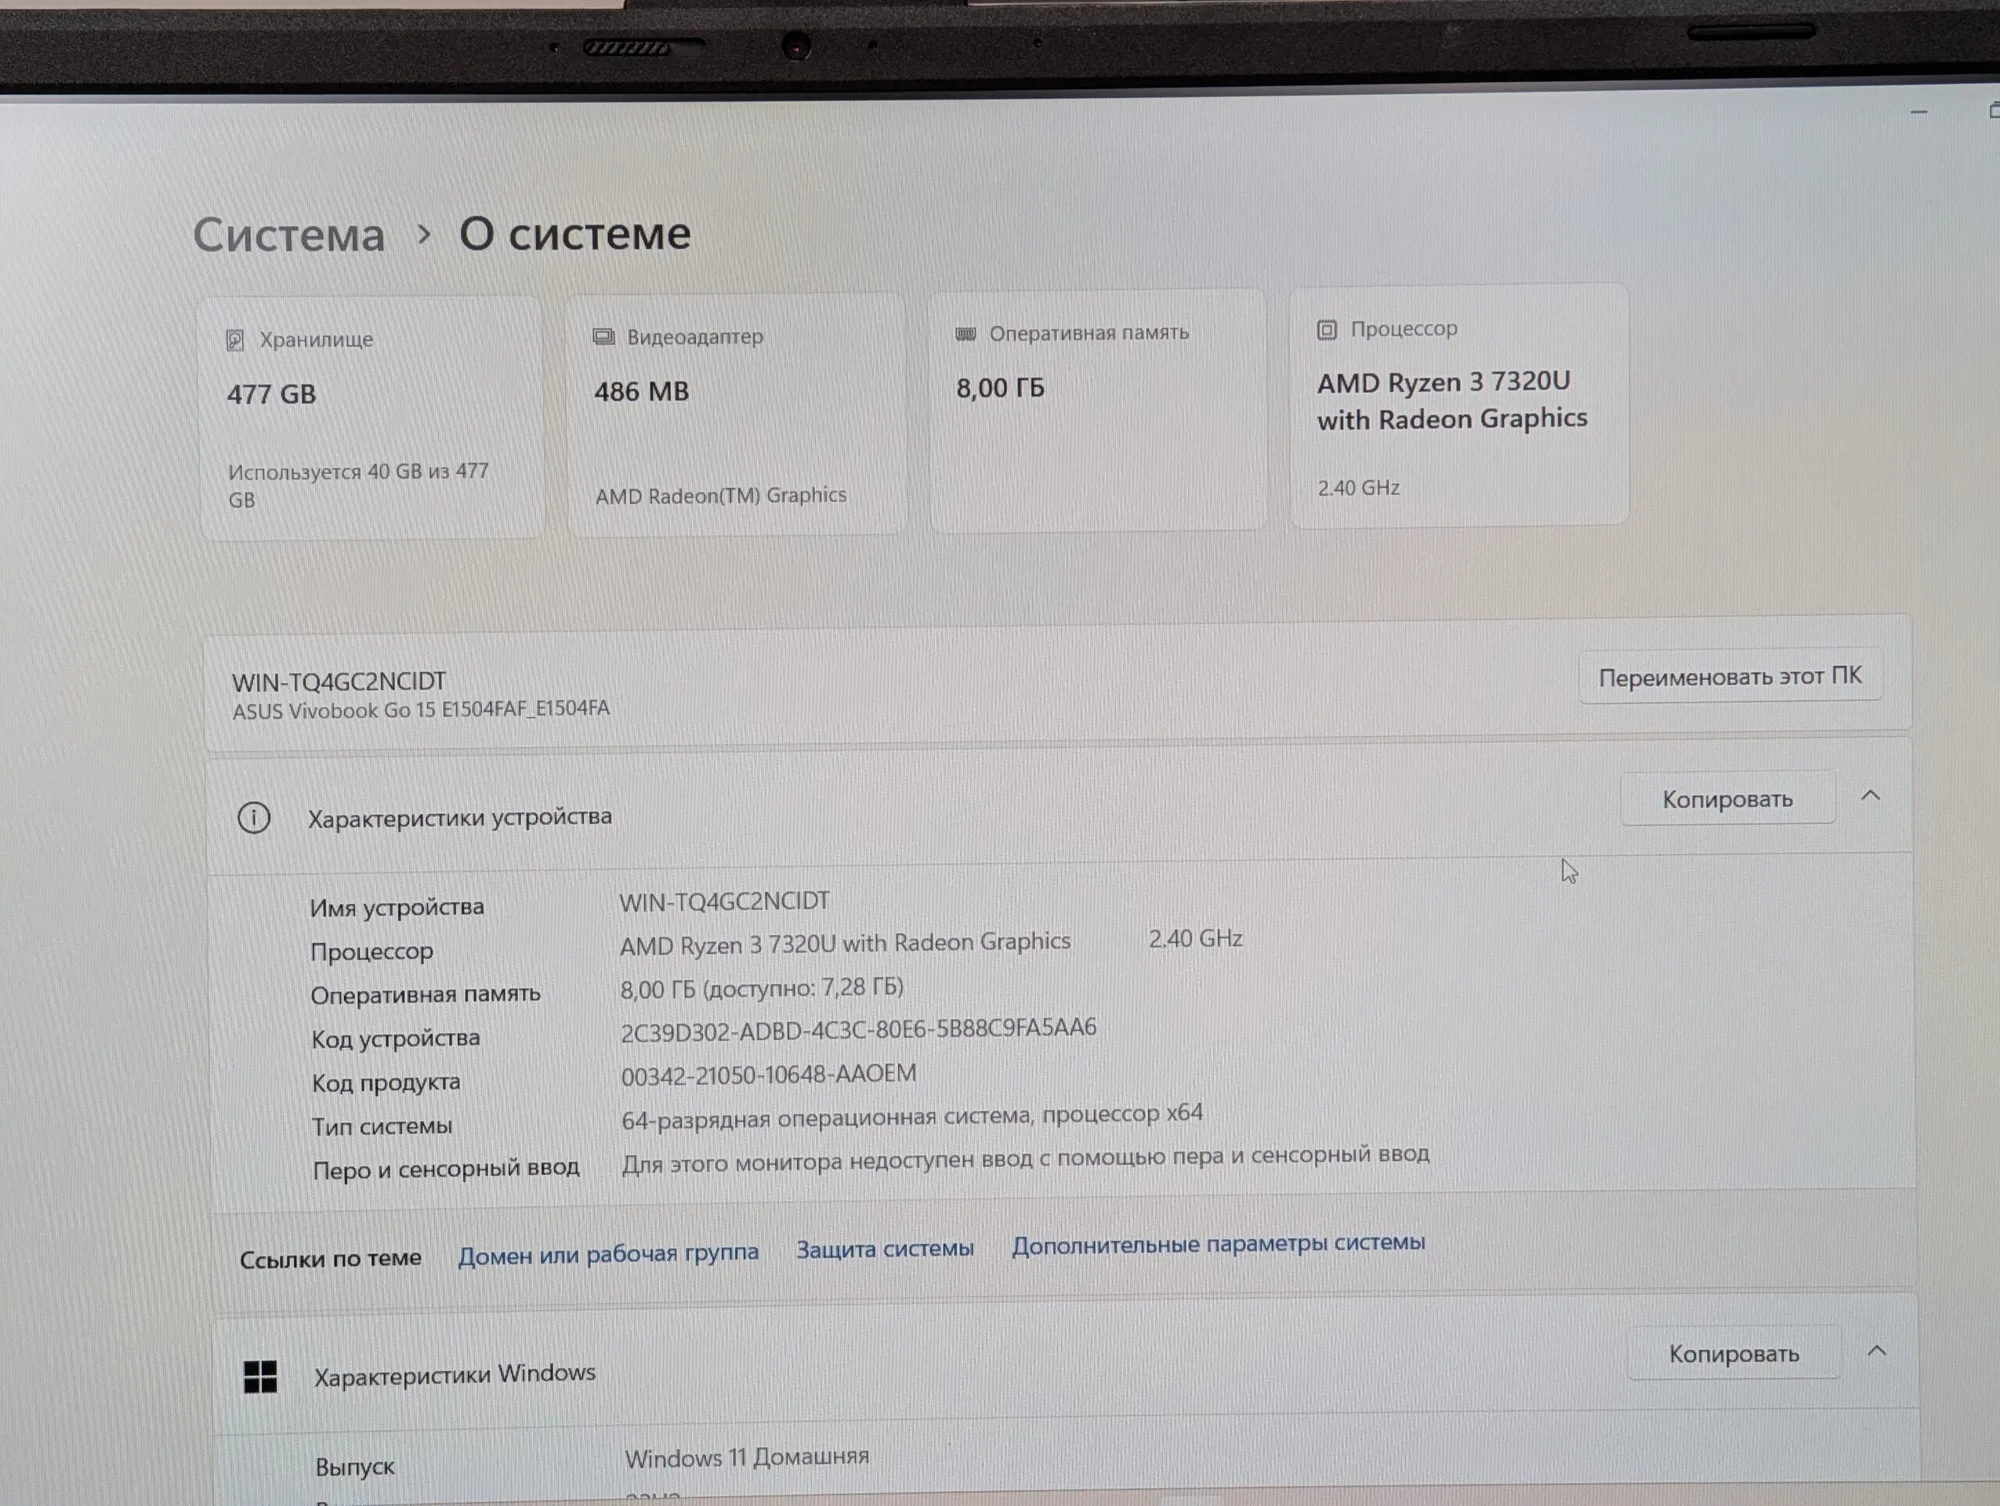
Task: Click ASUS Vivobook Go 15 model text
Action: click(420, 710)
